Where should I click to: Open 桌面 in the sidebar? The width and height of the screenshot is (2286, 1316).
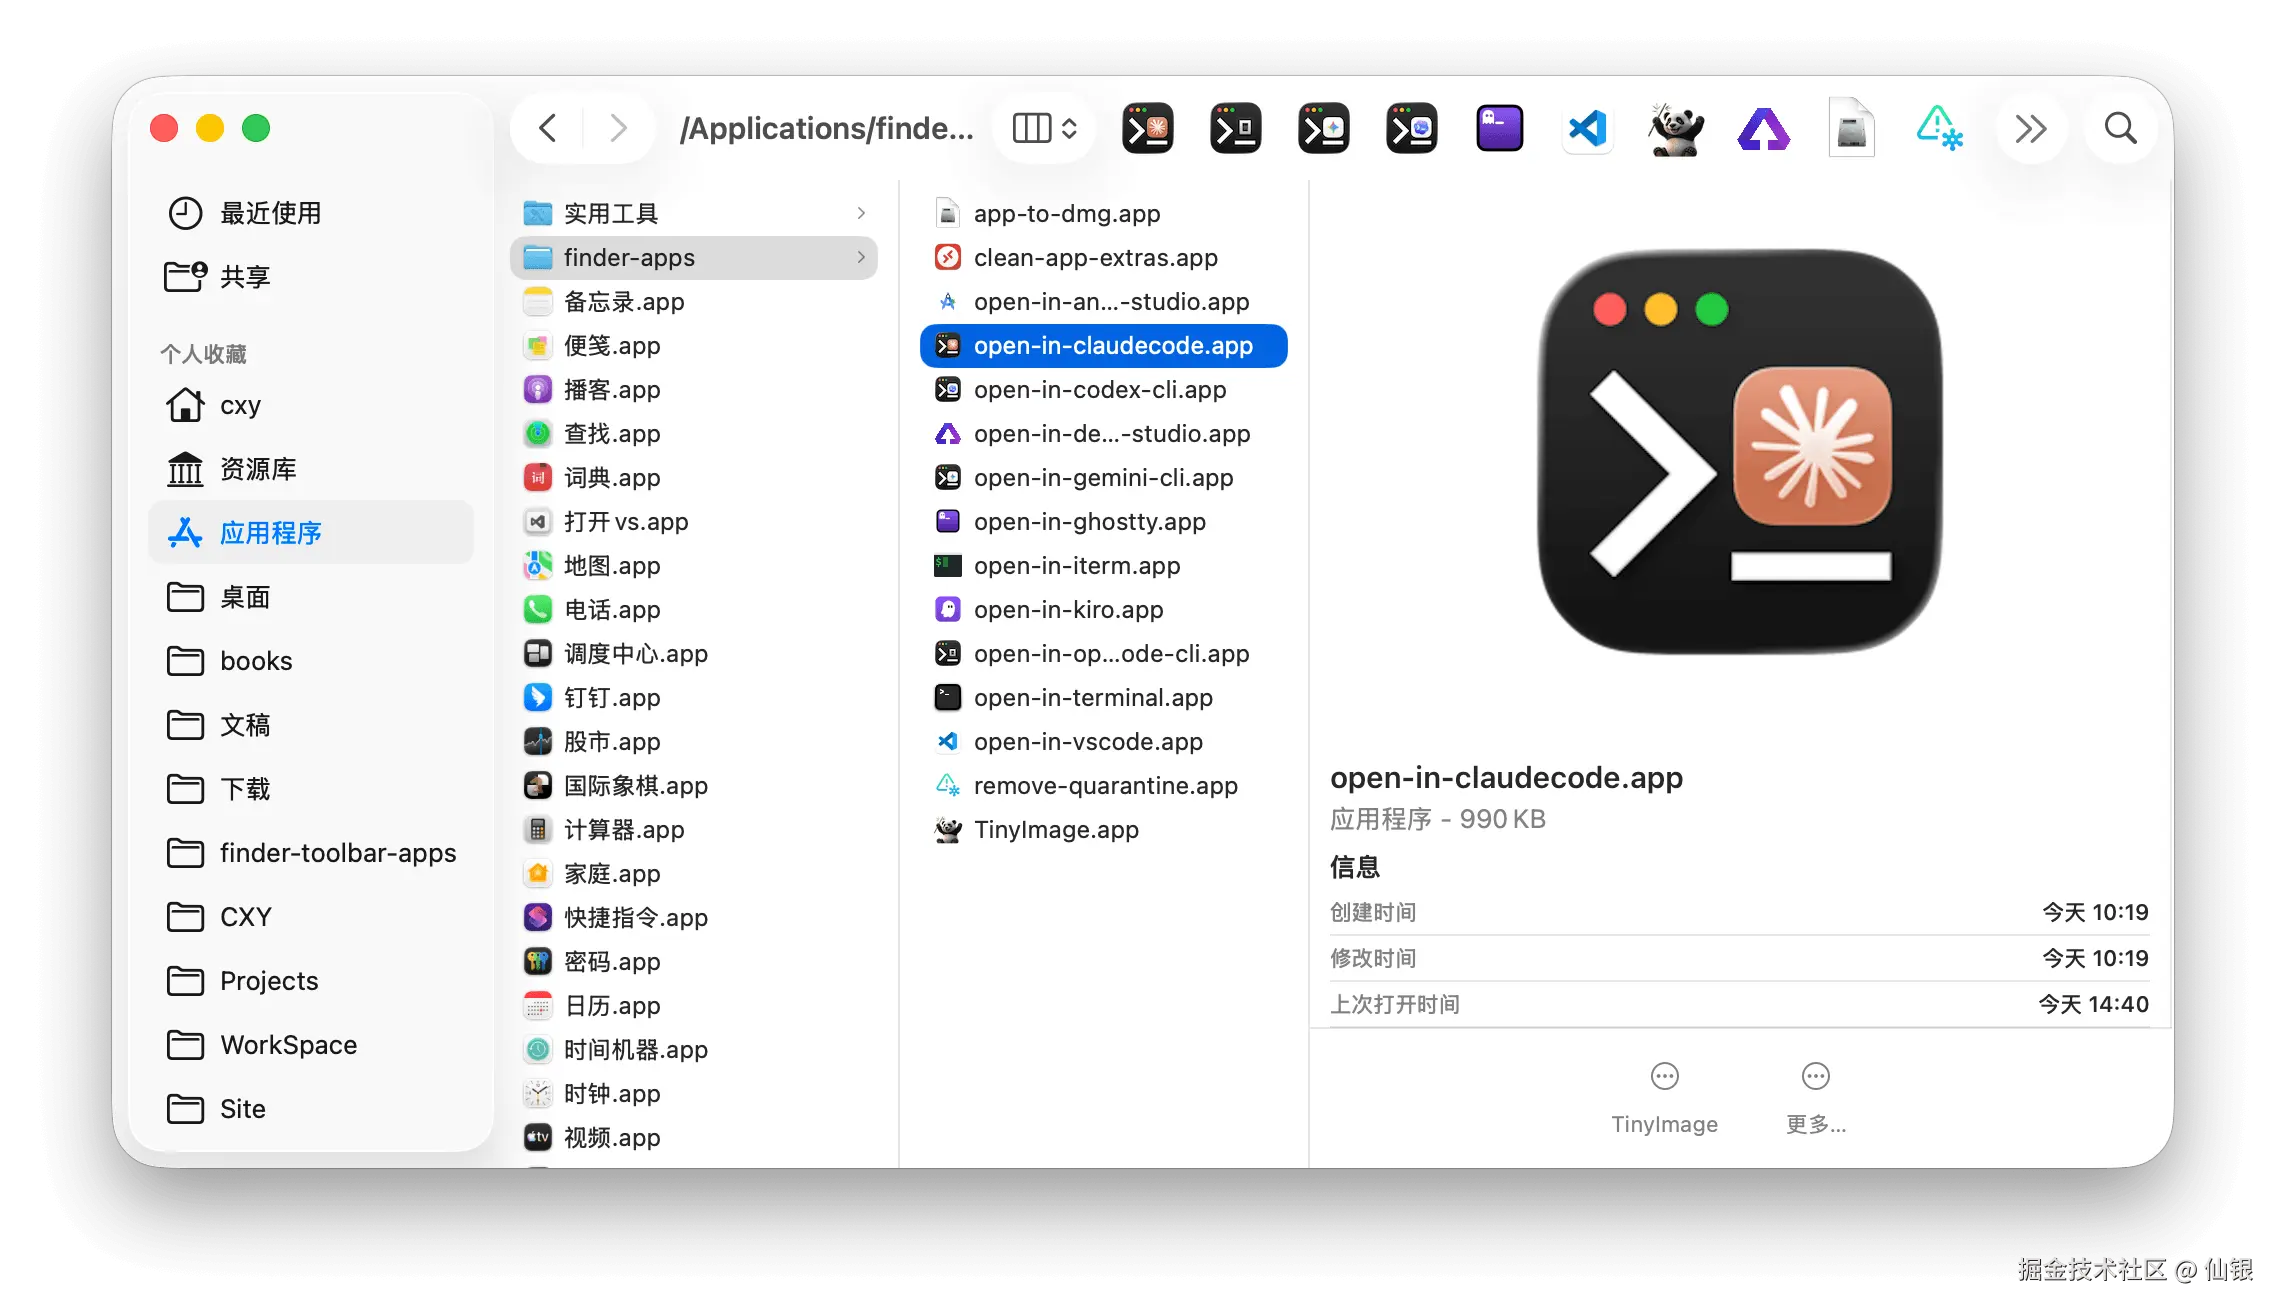tap(311, 597)
